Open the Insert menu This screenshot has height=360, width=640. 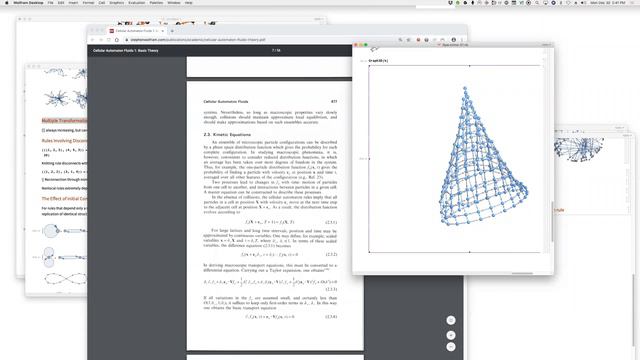pyautogui.click(x=73, y=2)
